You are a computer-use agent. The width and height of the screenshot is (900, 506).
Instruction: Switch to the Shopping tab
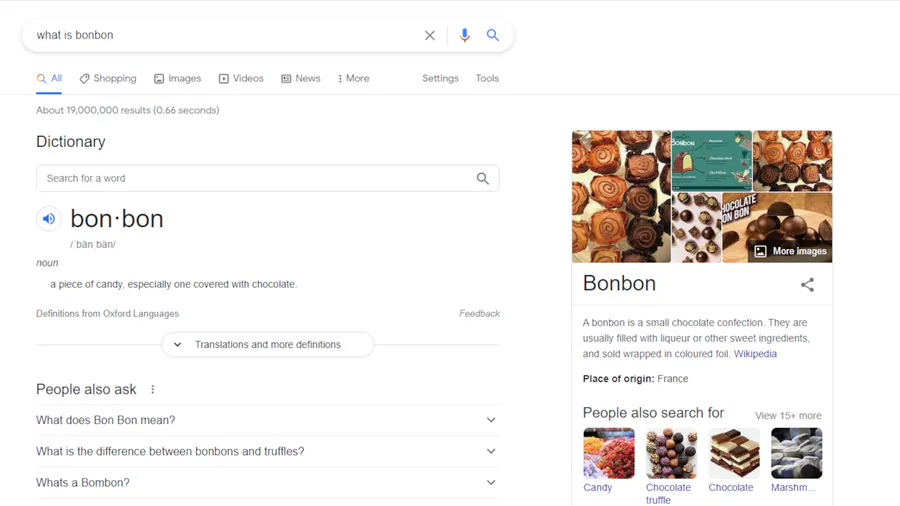(x=108, y=78)
